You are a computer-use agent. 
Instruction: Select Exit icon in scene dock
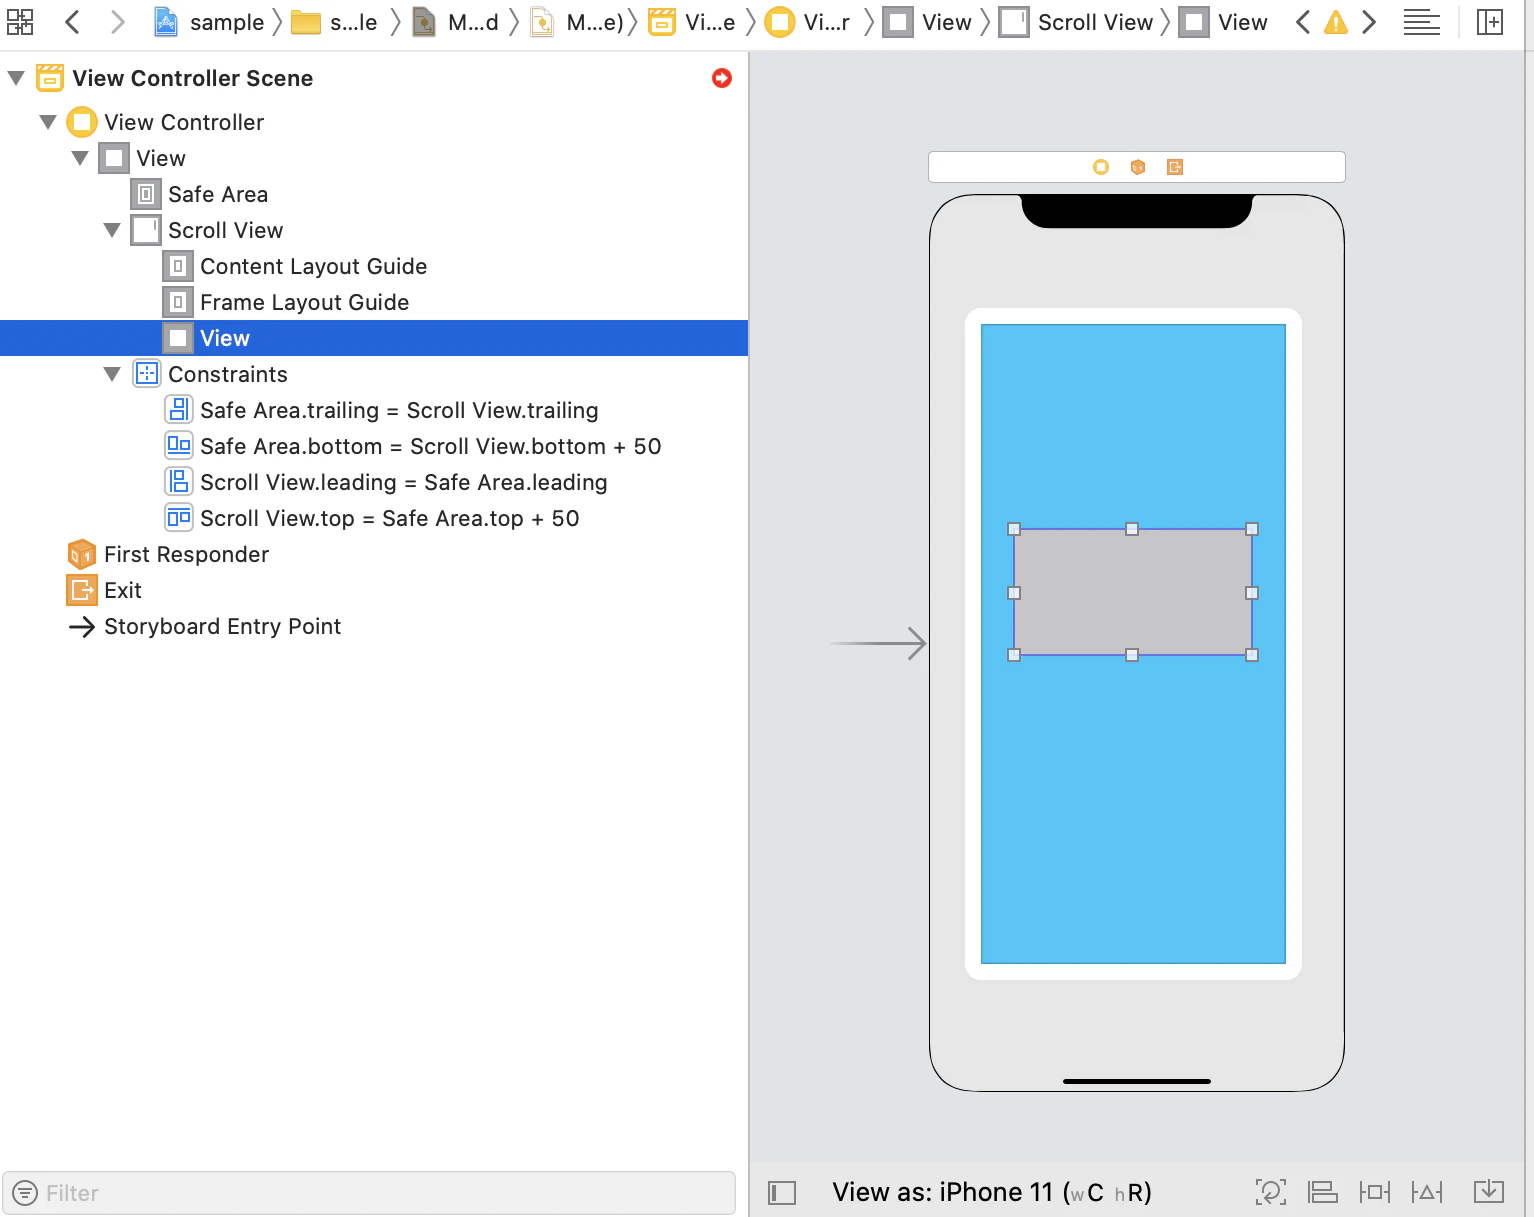point(1175,167)
